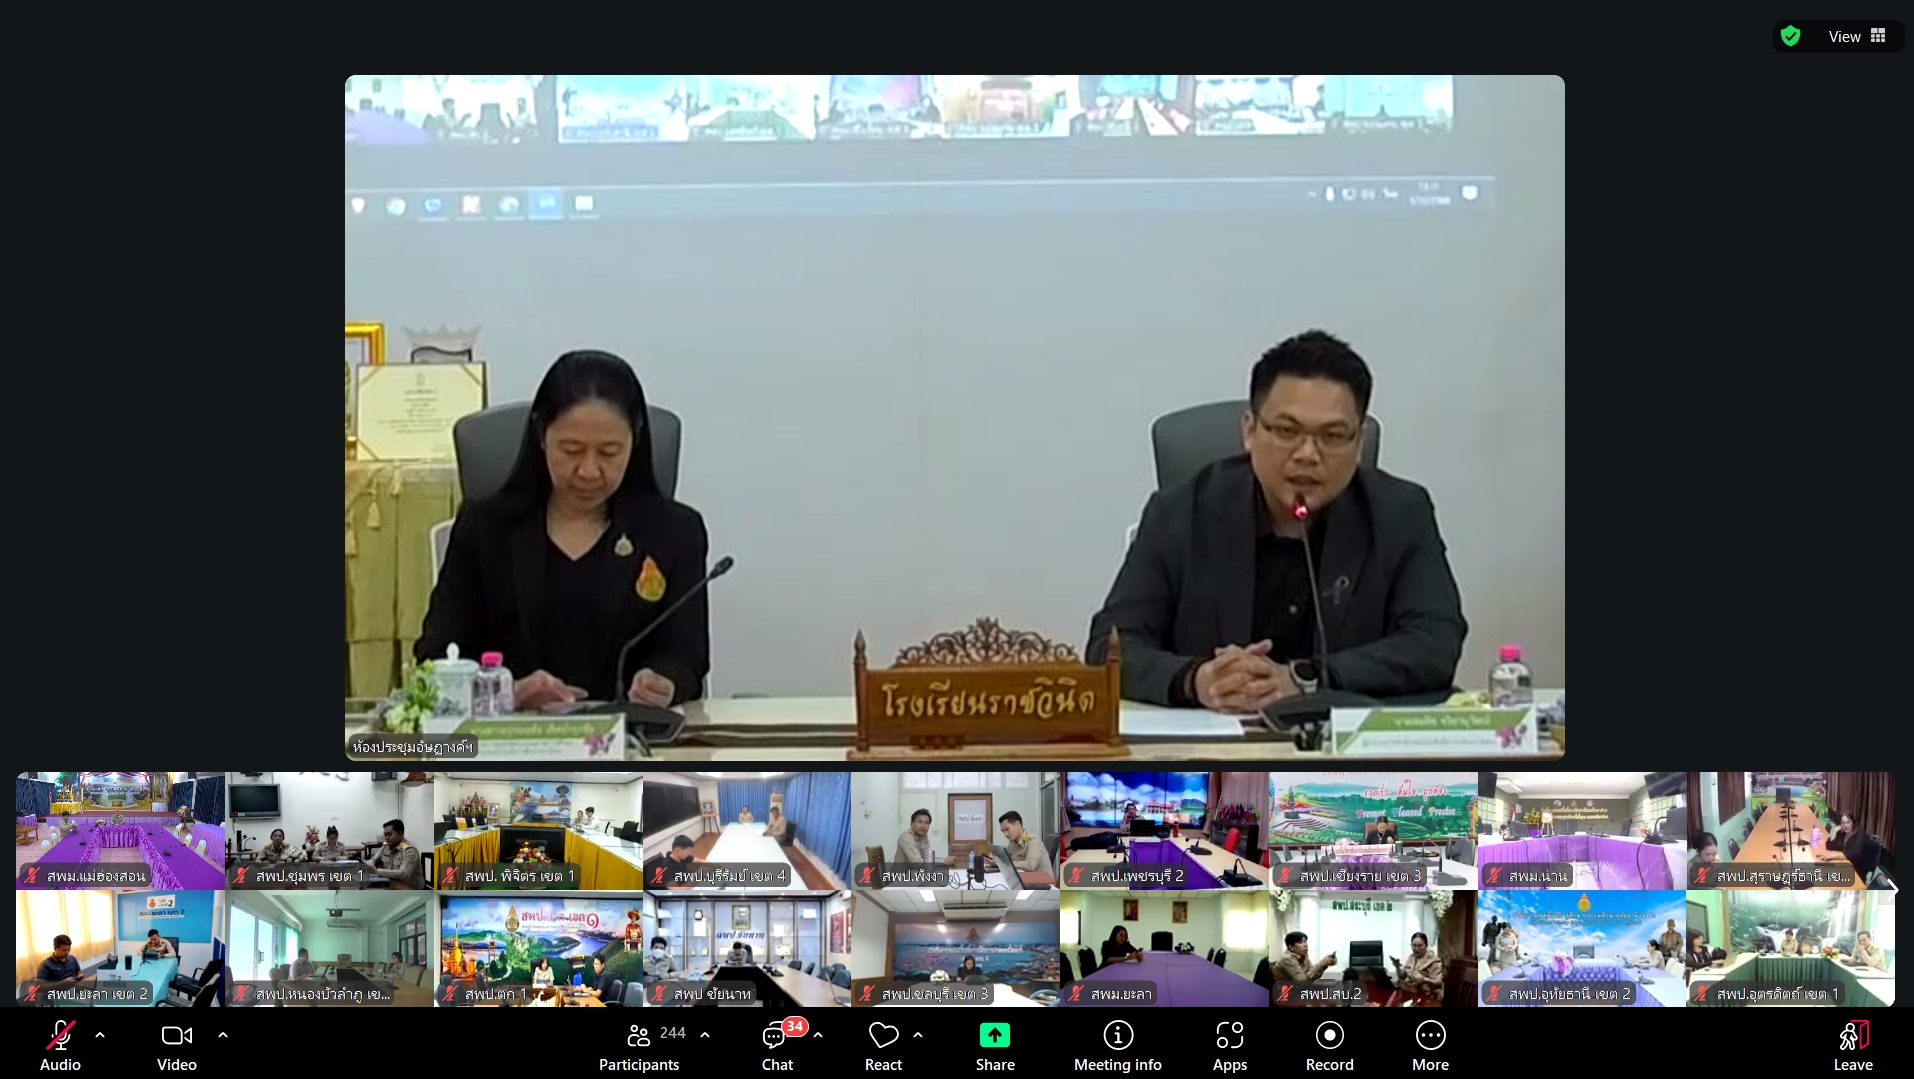Toggle the Video camera button

[x=176, y=1045]
